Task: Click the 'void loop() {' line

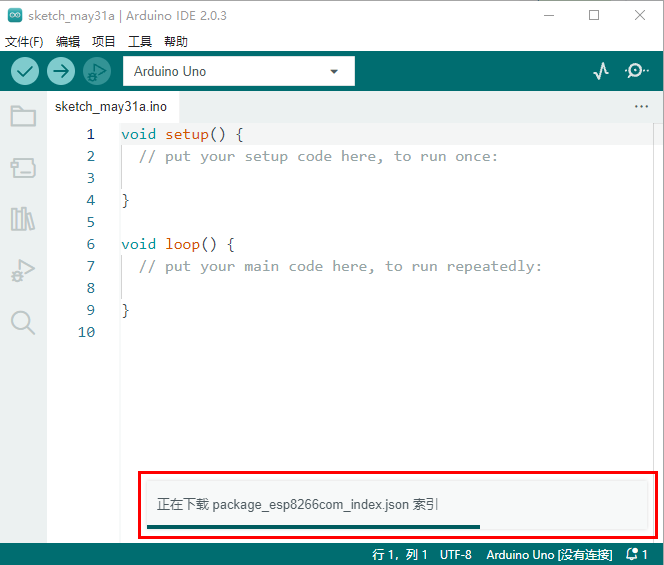Action: pyautogui.click(x=178, y=244)
